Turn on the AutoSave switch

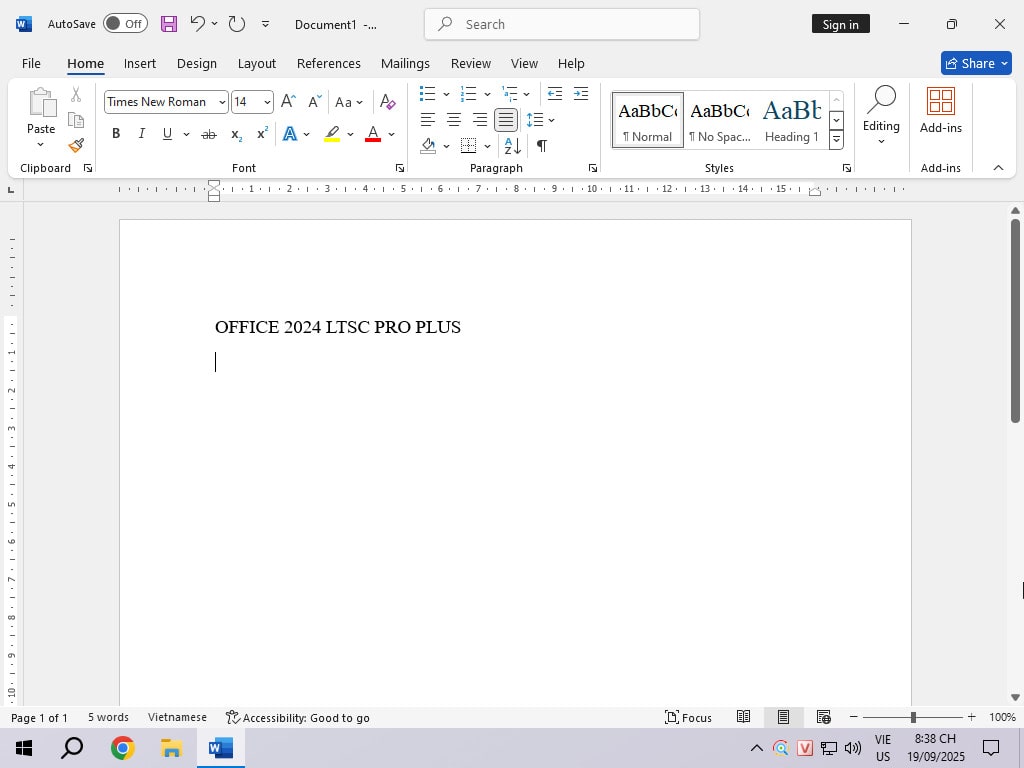[125, 24]
